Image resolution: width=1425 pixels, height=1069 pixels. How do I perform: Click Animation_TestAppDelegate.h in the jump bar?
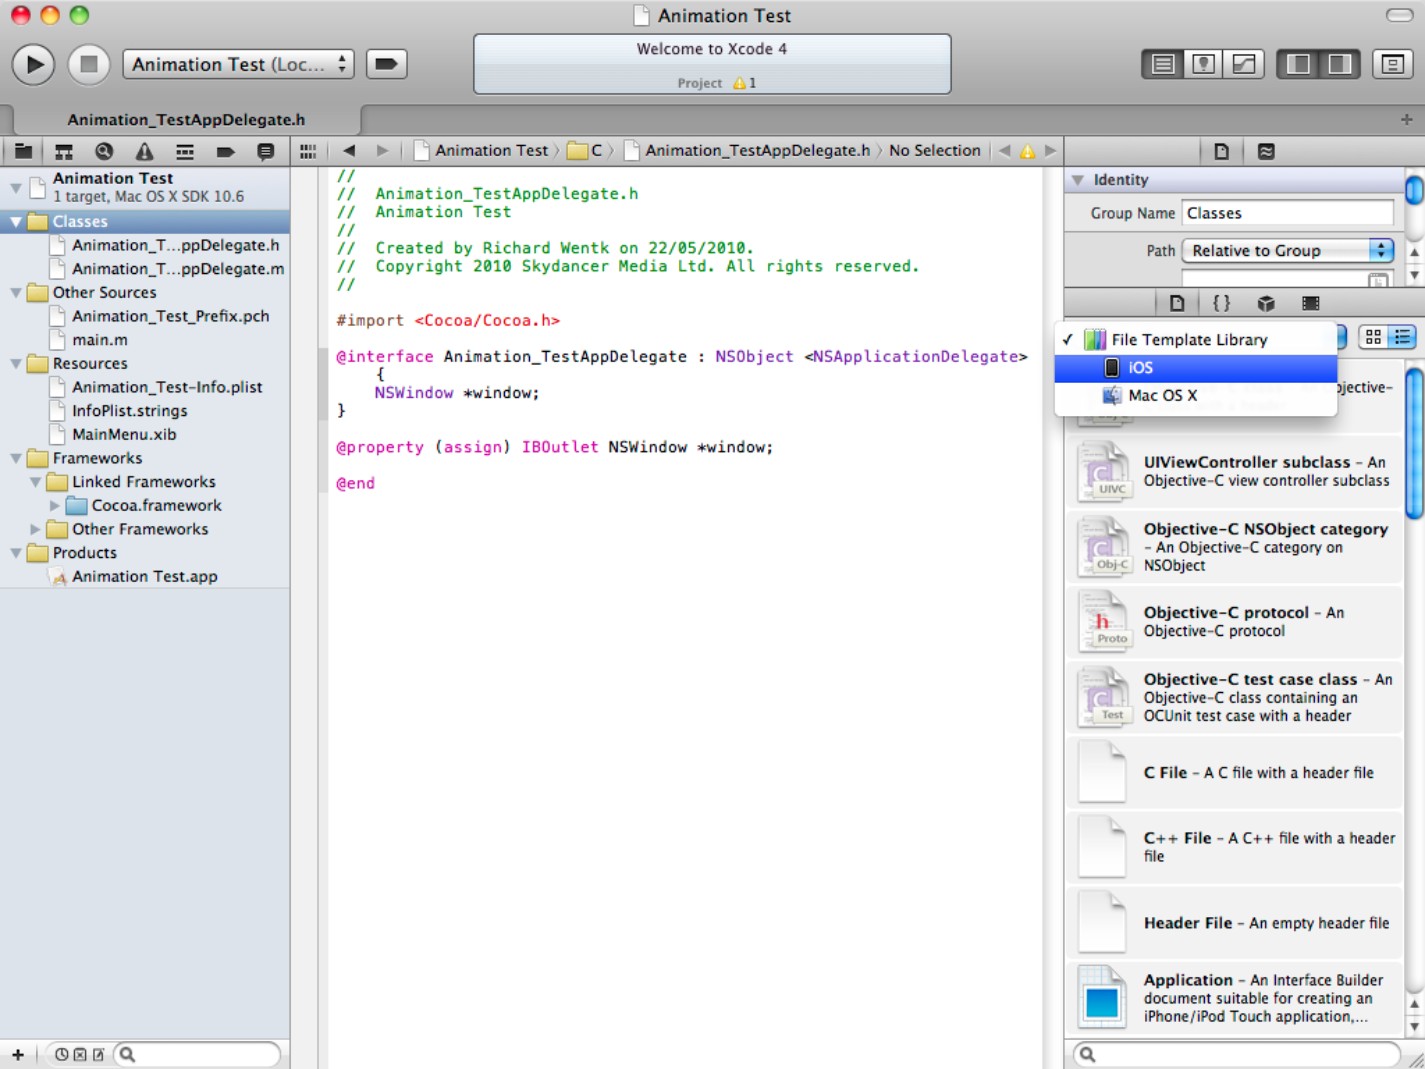tap(747, 151)
